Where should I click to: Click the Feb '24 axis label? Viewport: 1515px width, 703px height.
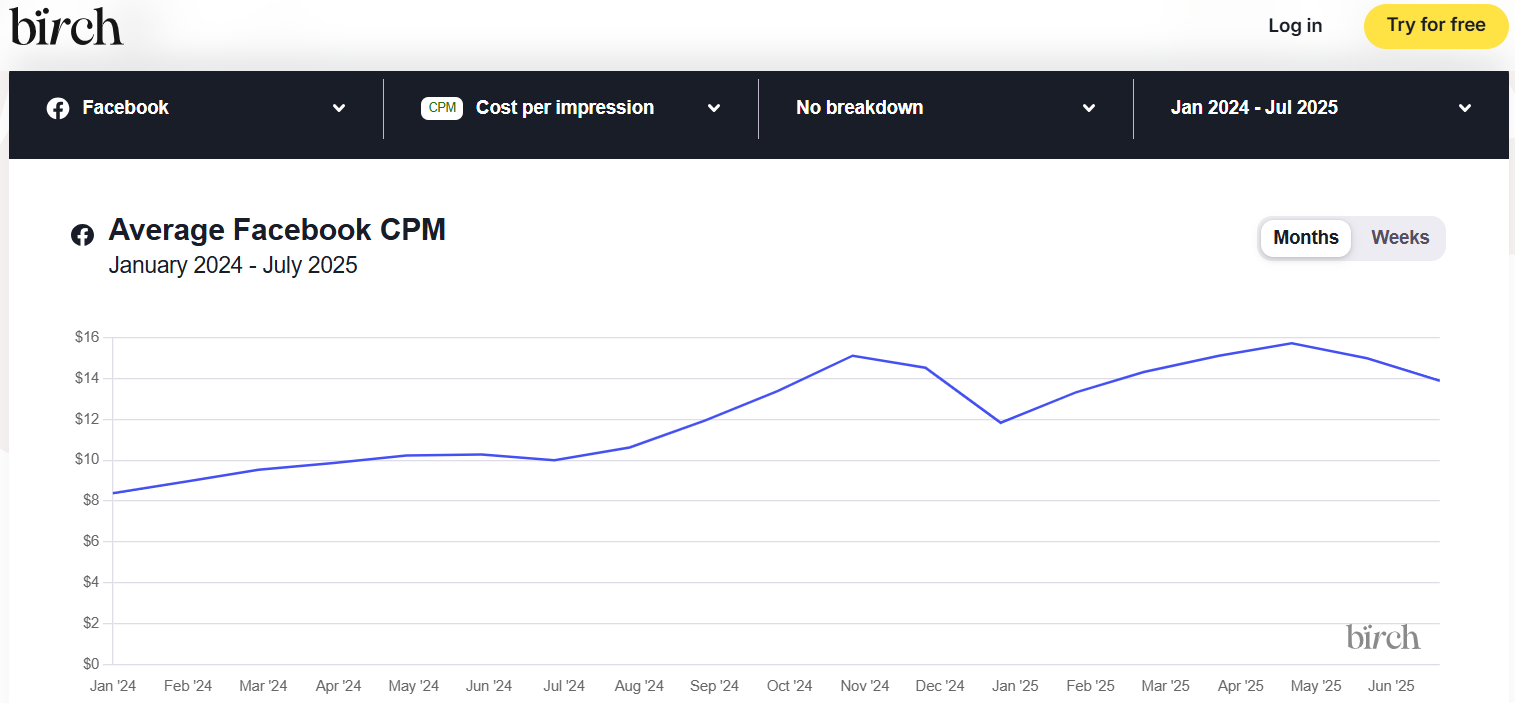(188, 686)
